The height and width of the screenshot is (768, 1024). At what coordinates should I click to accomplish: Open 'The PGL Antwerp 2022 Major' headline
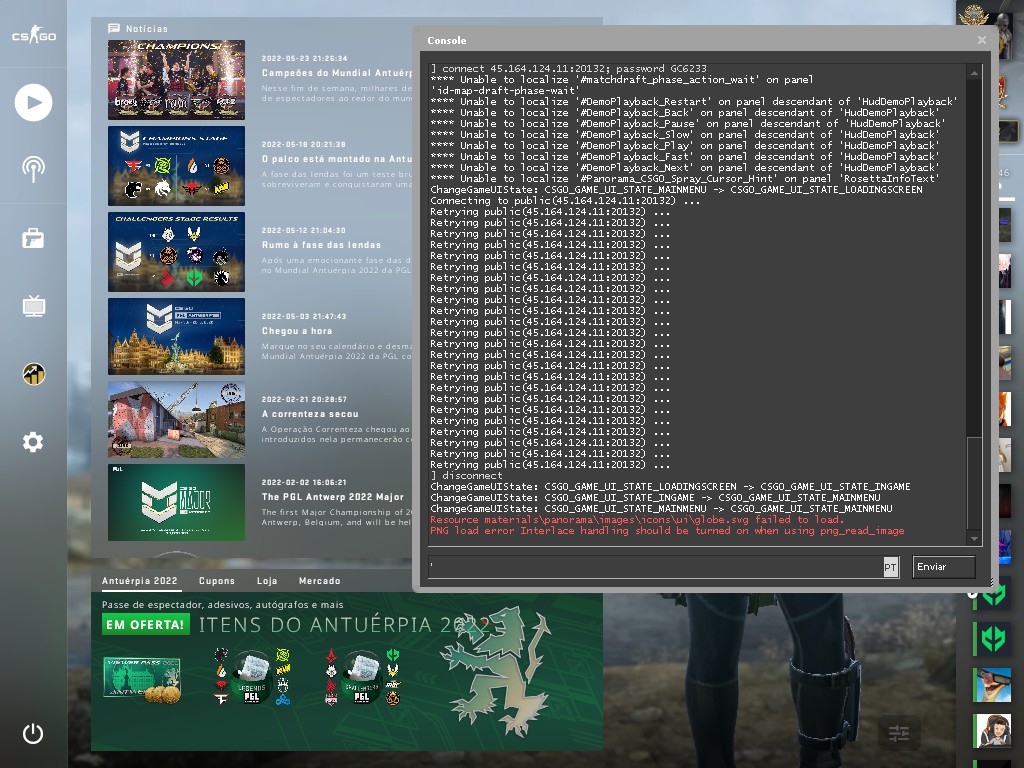(x=332, y=497)
